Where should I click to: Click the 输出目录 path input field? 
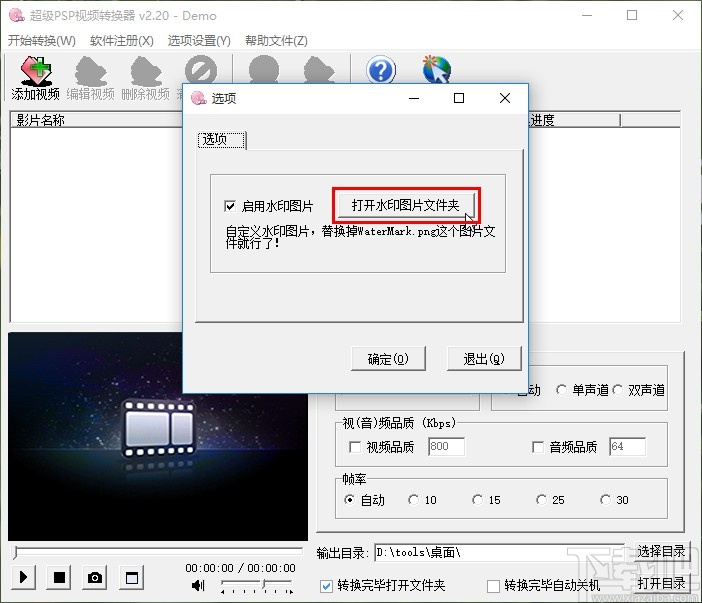click(501, 553)
